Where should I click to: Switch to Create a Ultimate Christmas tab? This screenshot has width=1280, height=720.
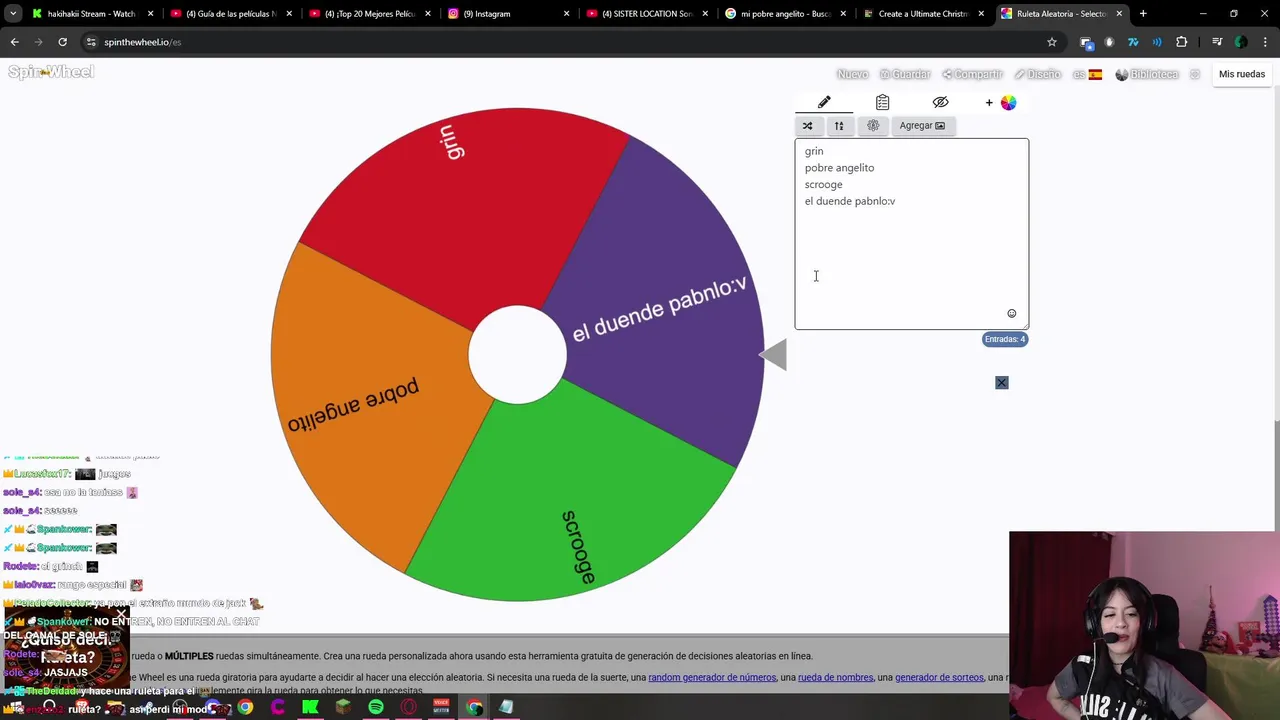pyautogui.click(x=924, y=14)
